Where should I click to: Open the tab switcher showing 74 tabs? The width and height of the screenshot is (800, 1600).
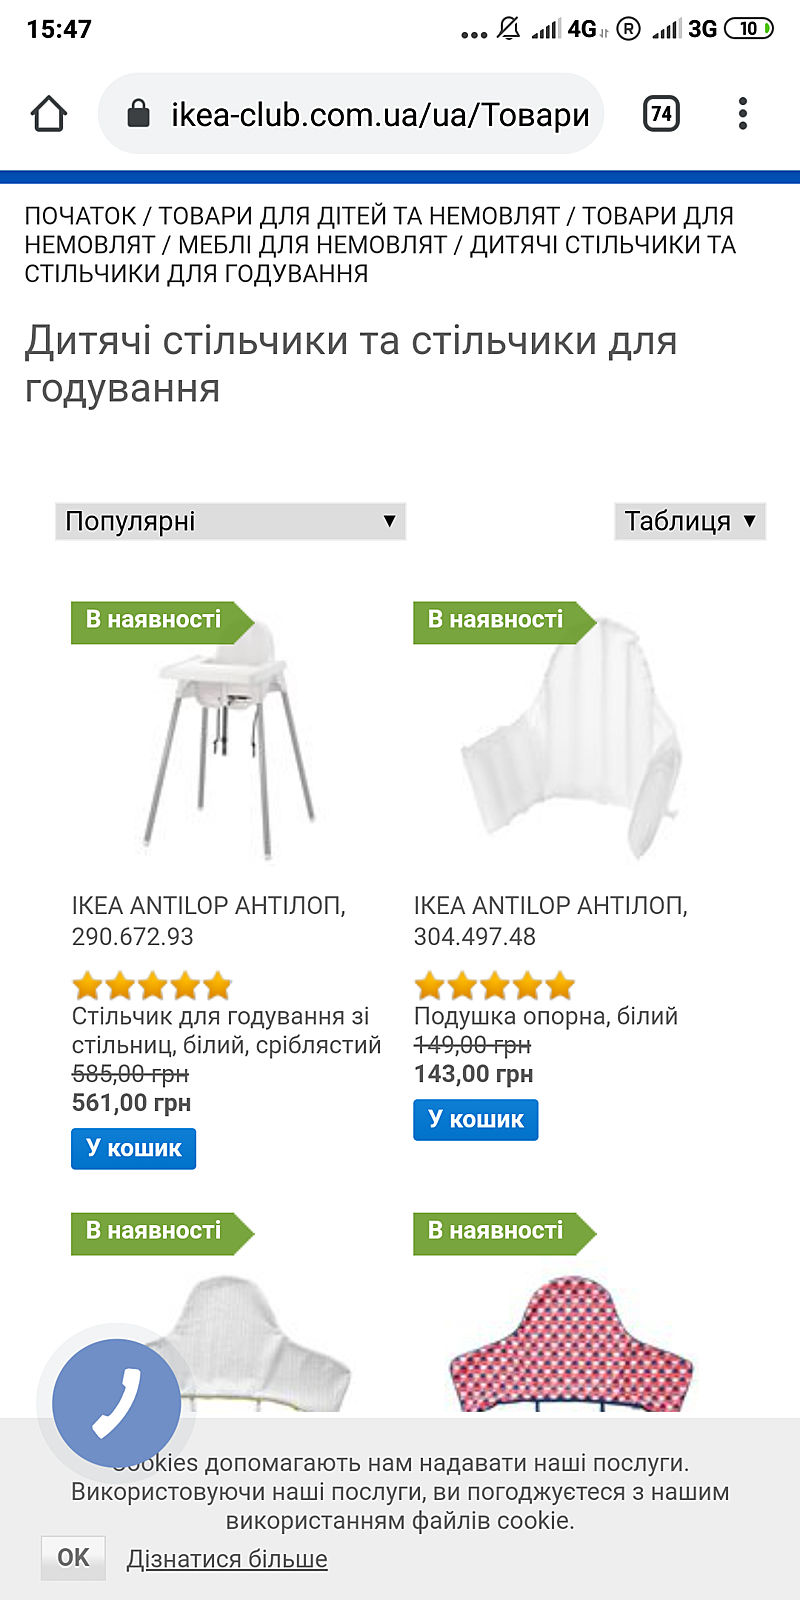660,114
